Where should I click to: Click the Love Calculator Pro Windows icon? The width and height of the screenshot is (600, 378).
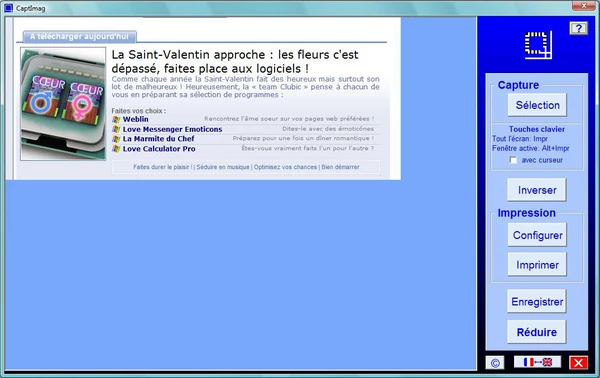116,149
